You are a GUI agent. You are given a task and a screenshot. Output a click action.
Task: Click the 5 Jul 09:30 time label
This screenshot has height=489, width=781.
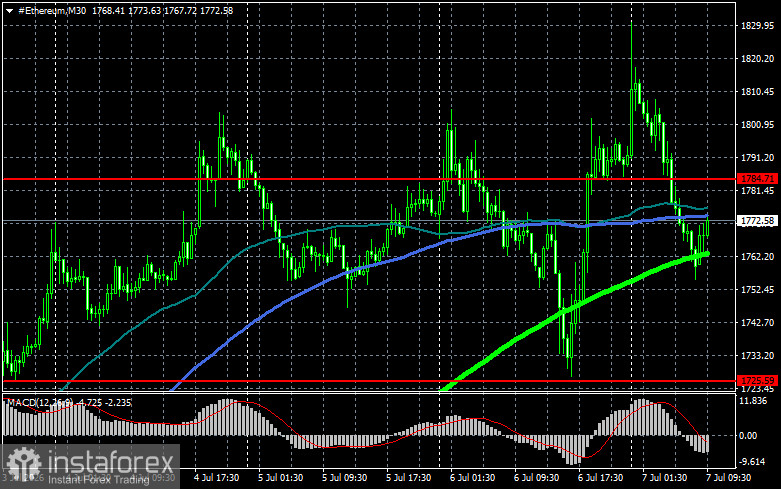(345, 478)
